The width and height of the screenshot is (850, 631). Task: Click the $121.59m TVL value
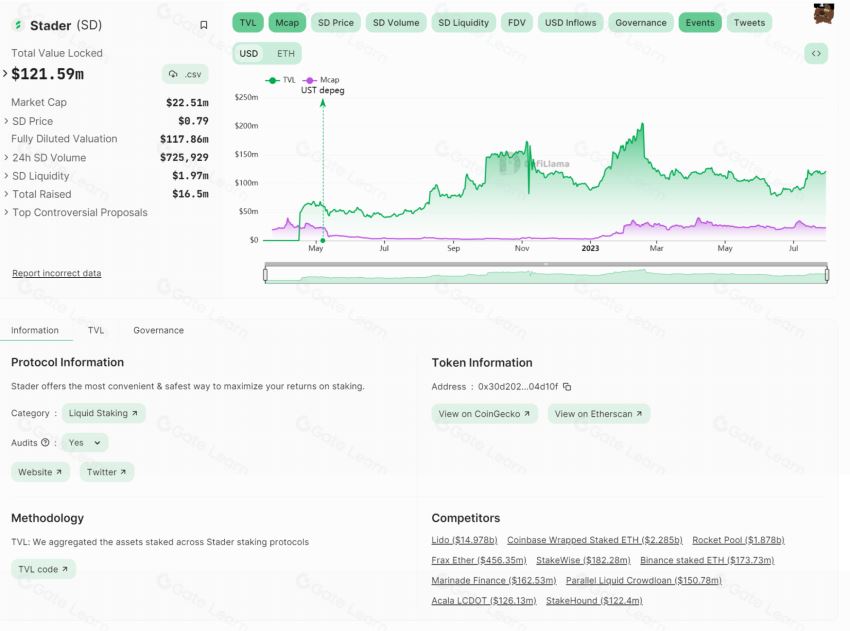pos(48,74)
